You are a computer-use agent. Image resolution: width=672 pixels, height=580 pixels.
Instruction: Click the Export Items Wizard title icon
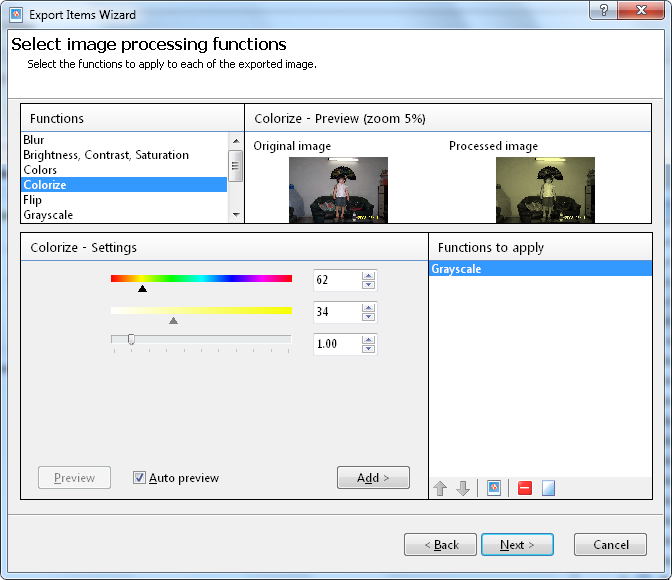(15, 15)
